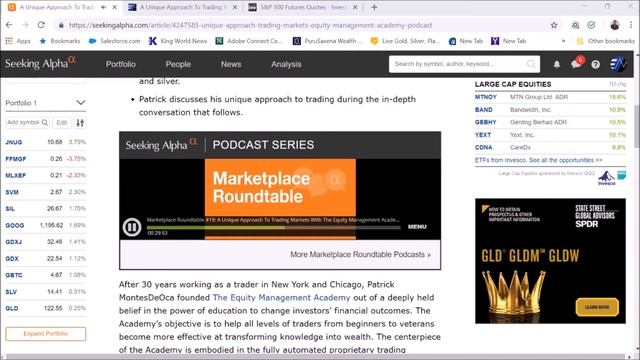Open Adobe Connect bookmark
Screen dimensions: 640x360
(249, 41)
